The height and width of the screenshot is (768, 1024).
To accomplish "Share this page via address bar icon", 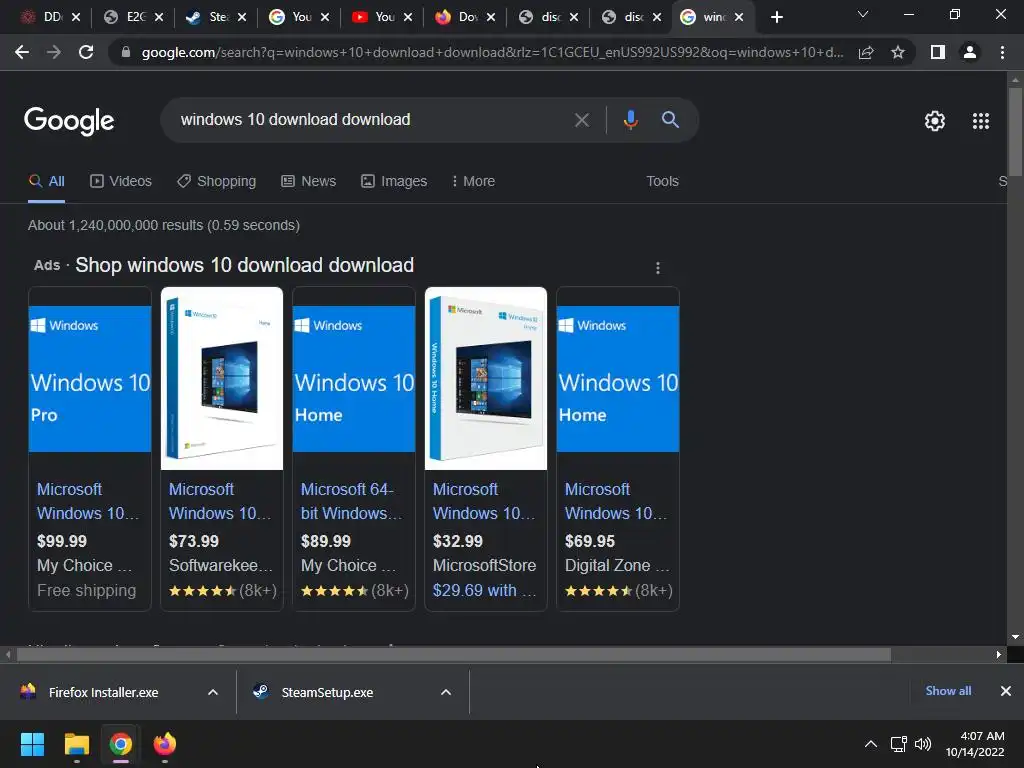I will coord(866,52).
